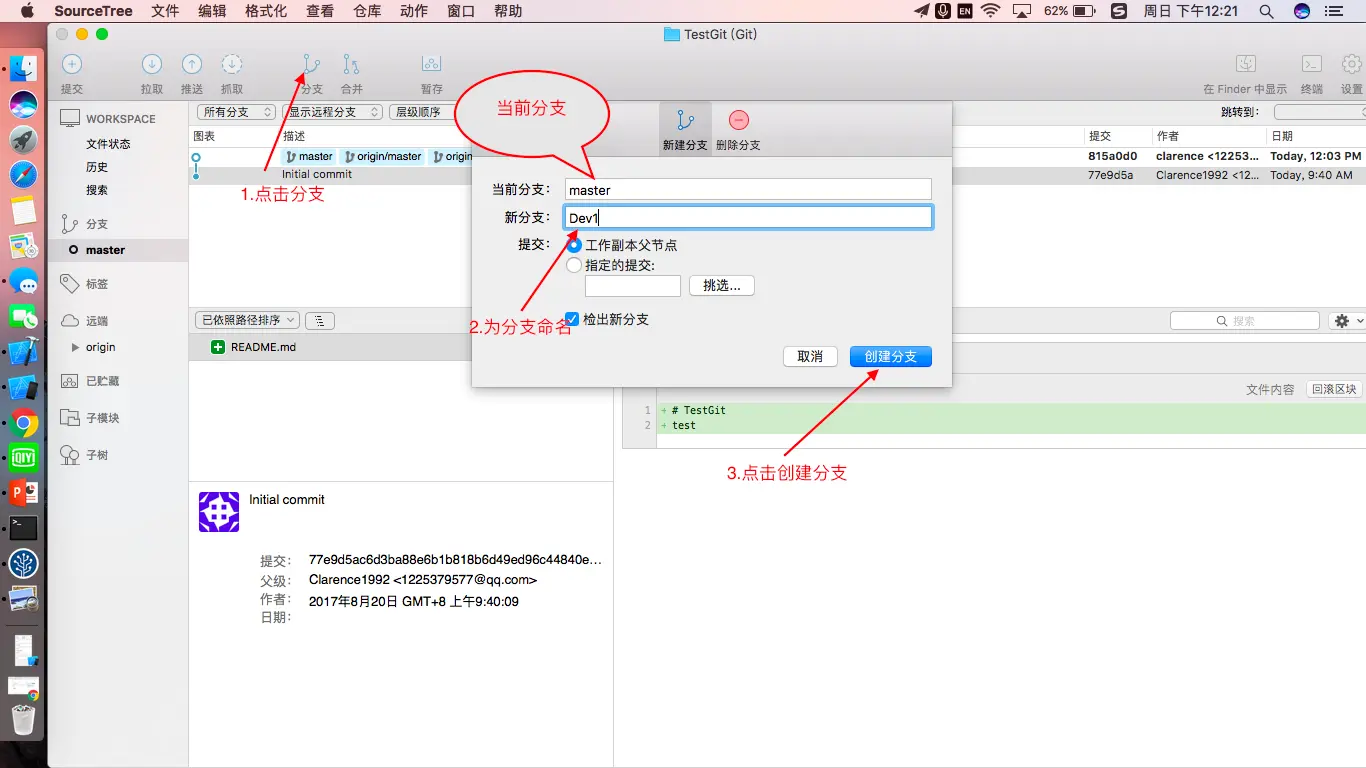This screenshot has height=768, width=1366.
Task: Select 文件状态 in sidebar
Action: (x=108, y=144)
